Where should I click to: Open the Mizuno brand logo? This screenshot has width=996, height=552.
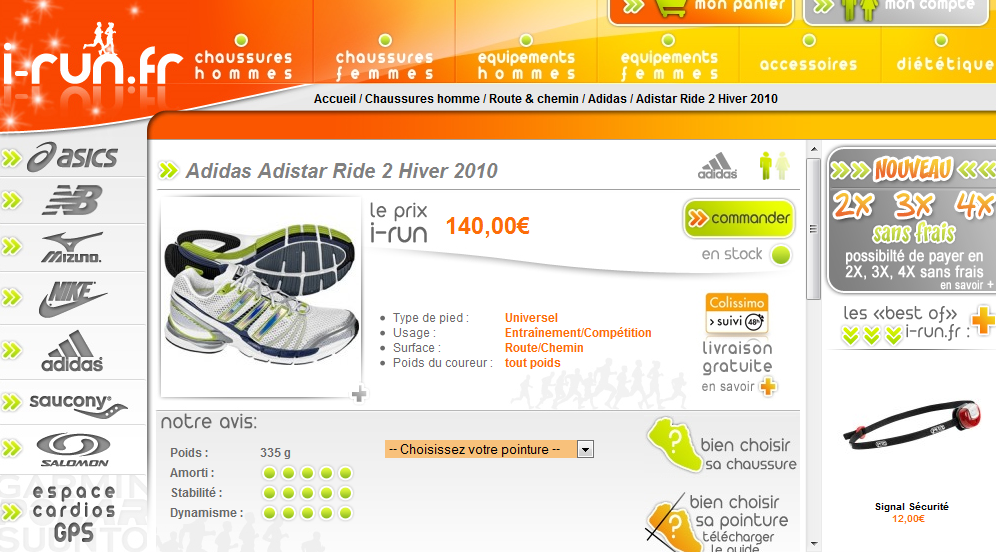point(72,248)
